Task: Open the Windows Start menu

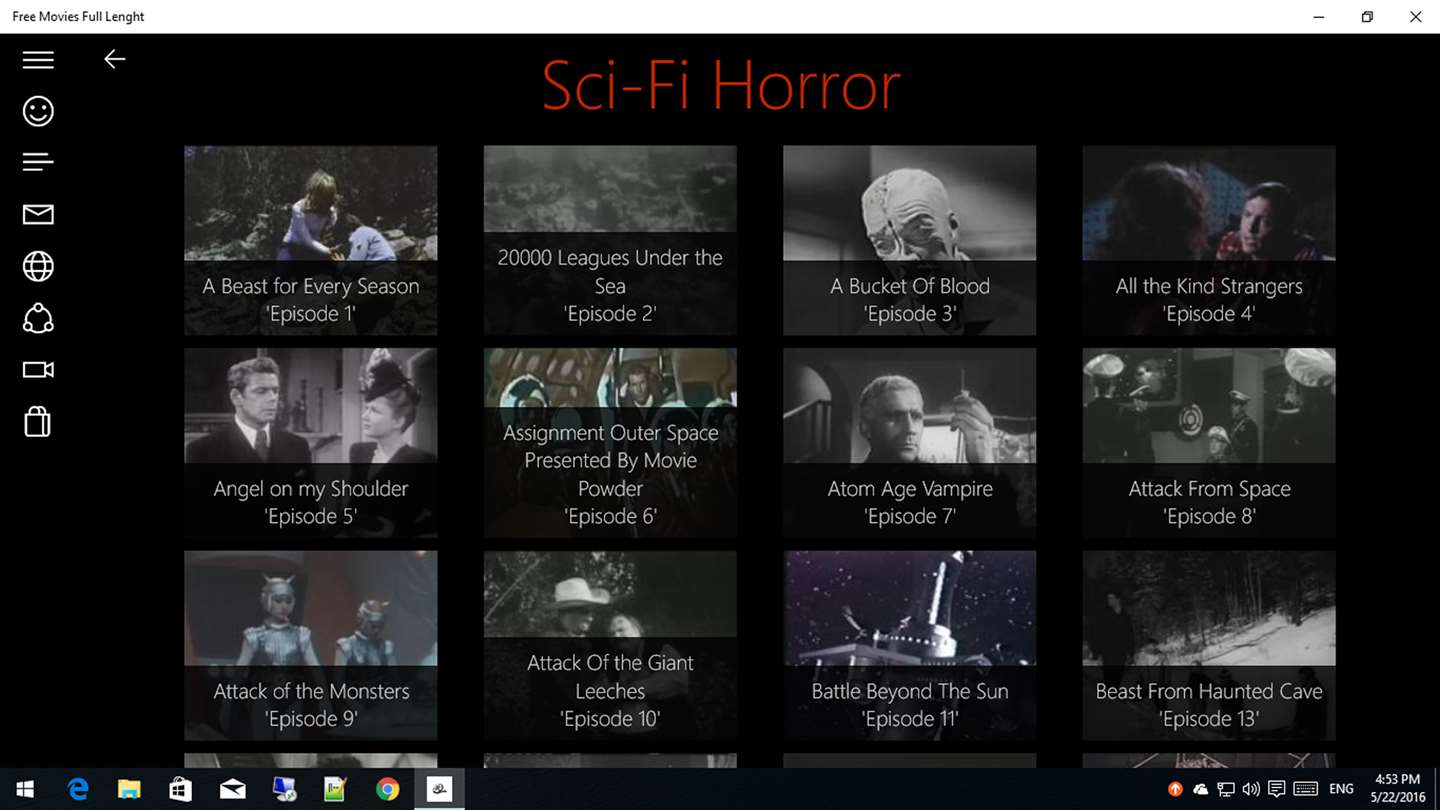Action: (x=25, y=789)
